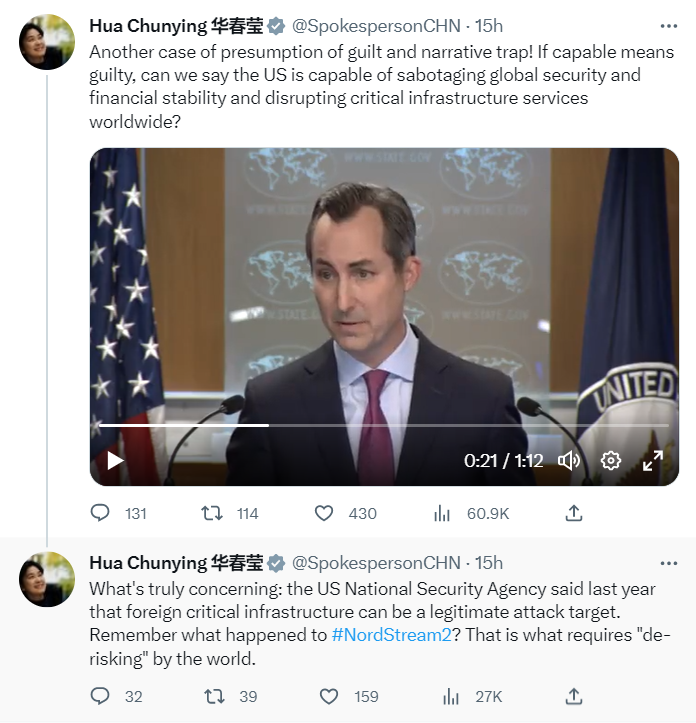The image size is (696, 723).
Task: Open more options menu on second tweet
Action: [x=668, y=563]
